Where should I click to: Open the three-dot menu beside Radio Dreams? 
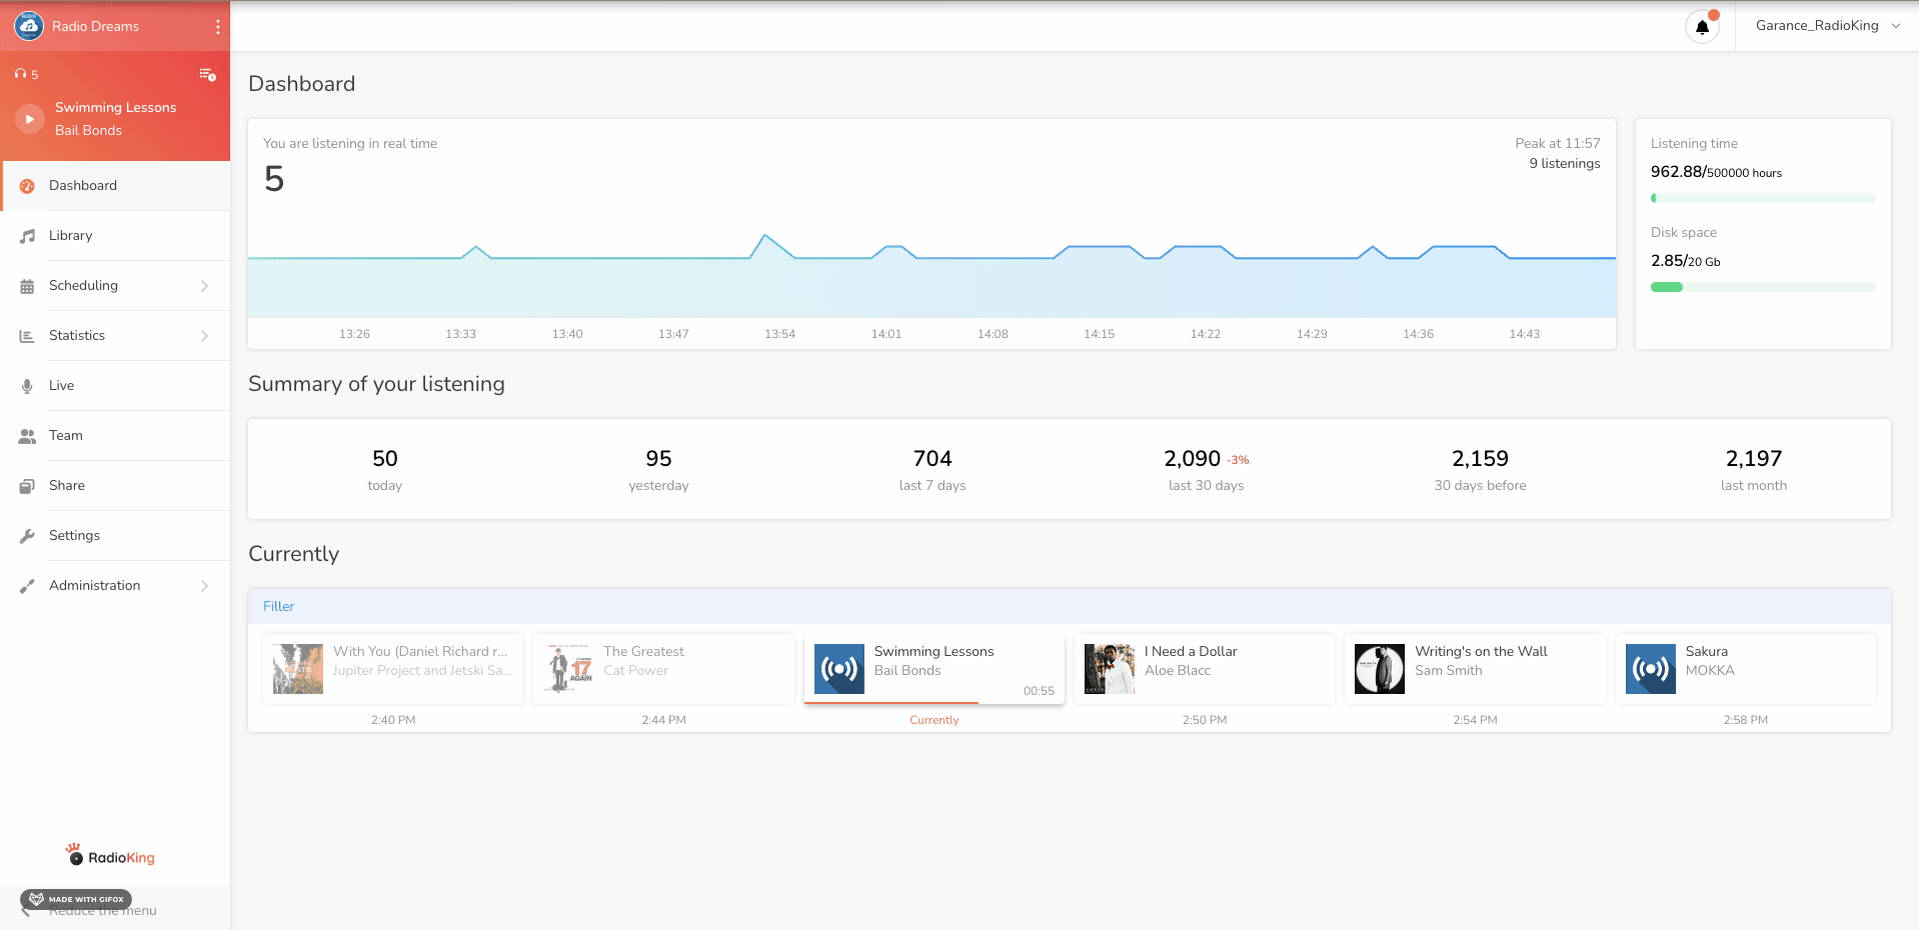click(x=218, y=27)
